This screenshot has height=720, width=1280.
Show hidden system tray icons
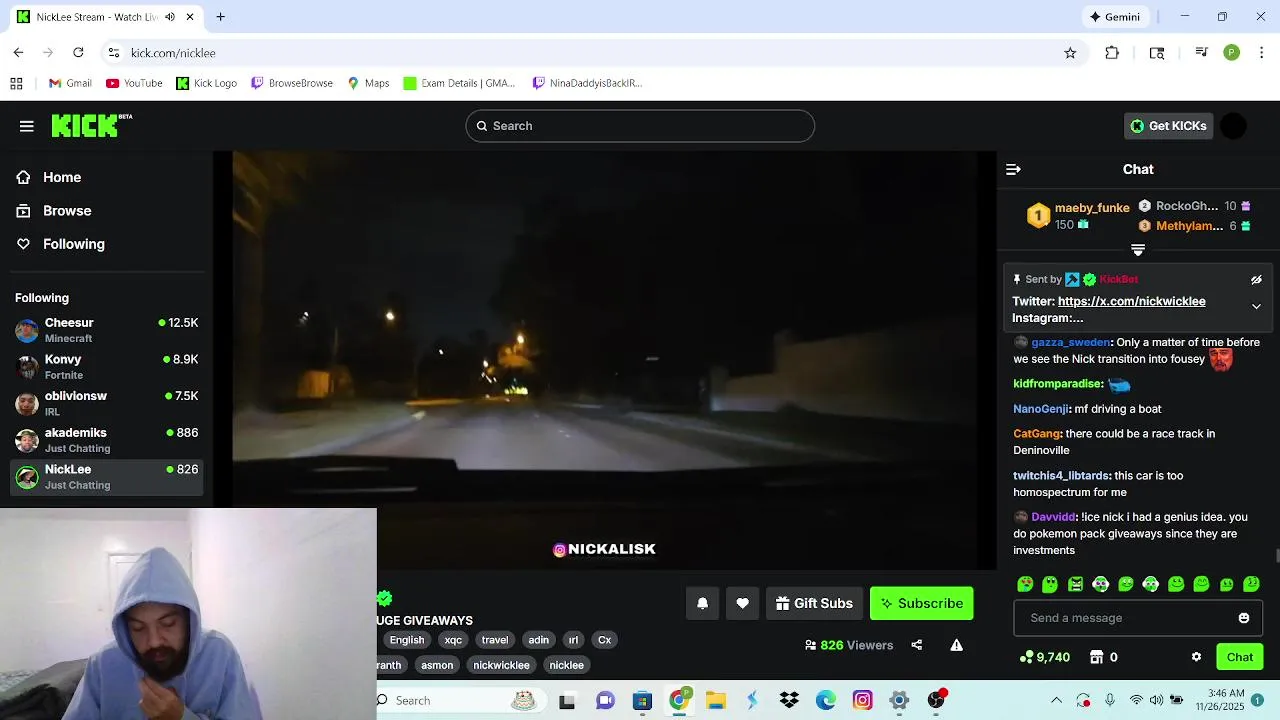(1056, 701)
